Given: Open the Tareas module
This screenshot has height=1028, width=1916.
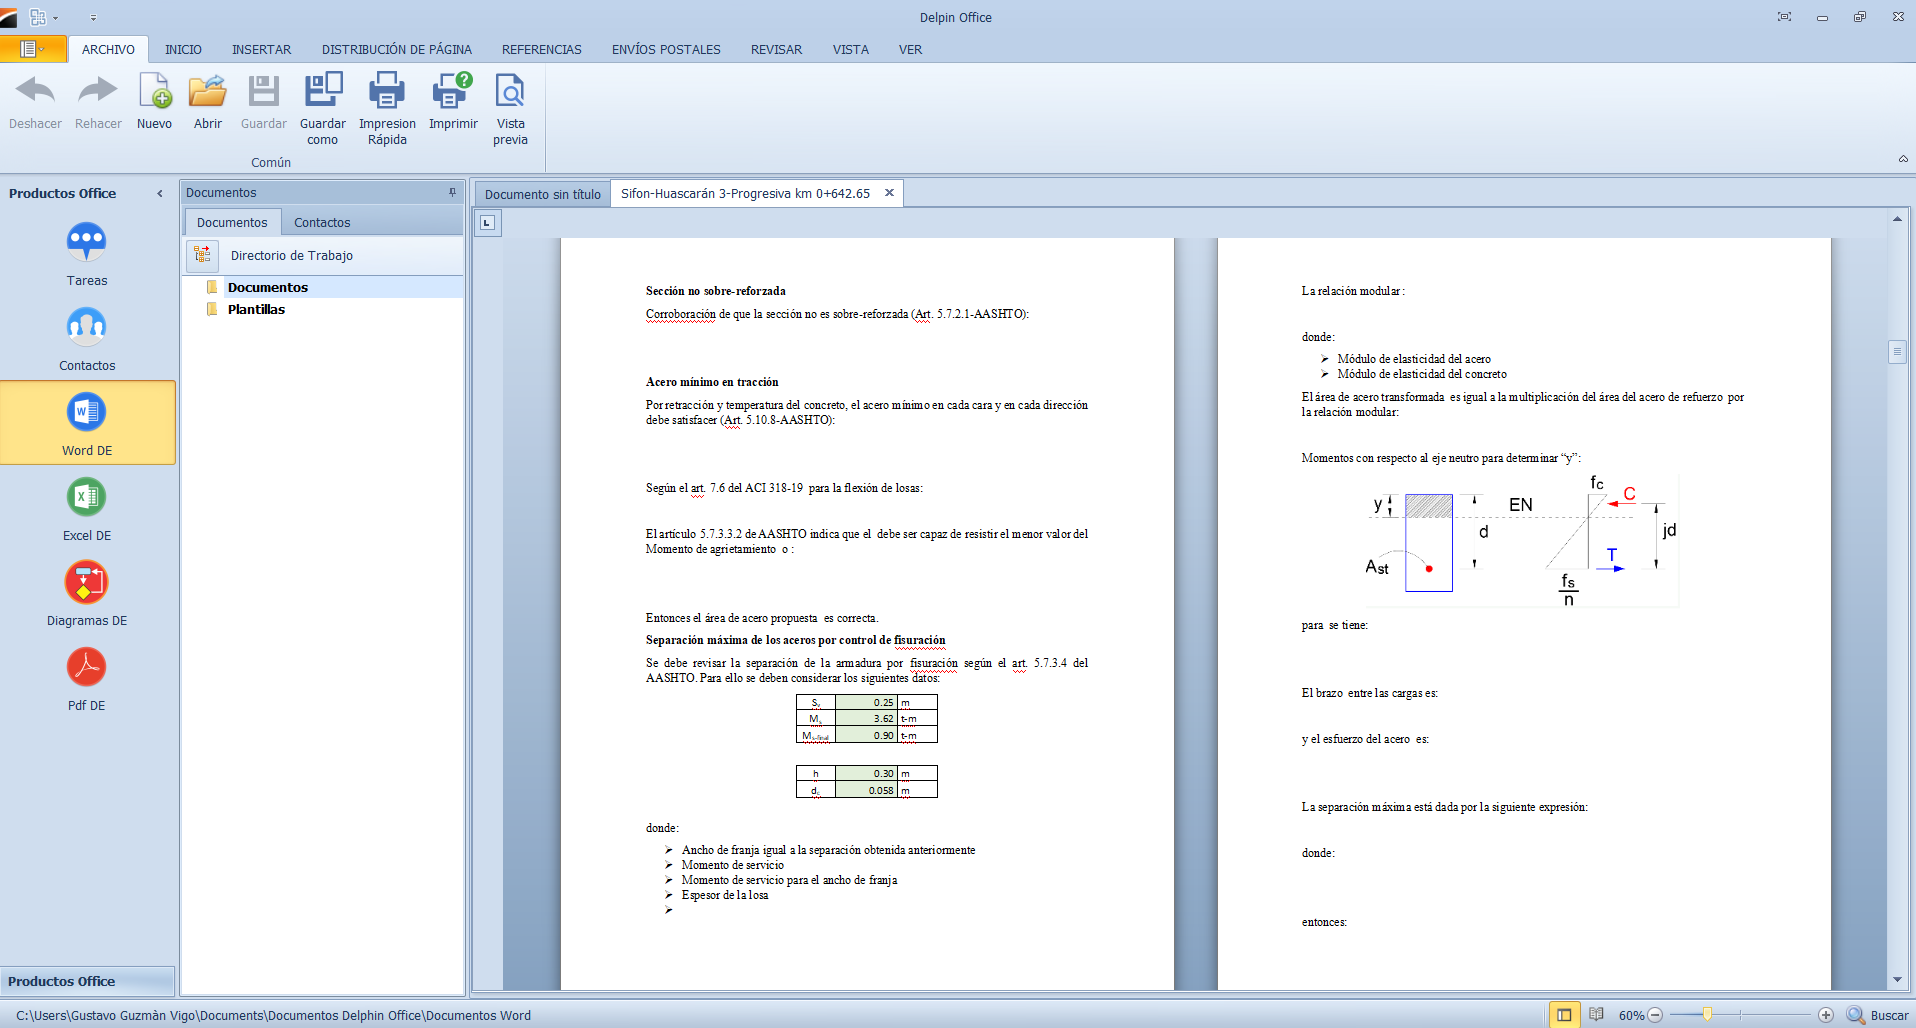Looking at the screenshot, I should (87, 242).
